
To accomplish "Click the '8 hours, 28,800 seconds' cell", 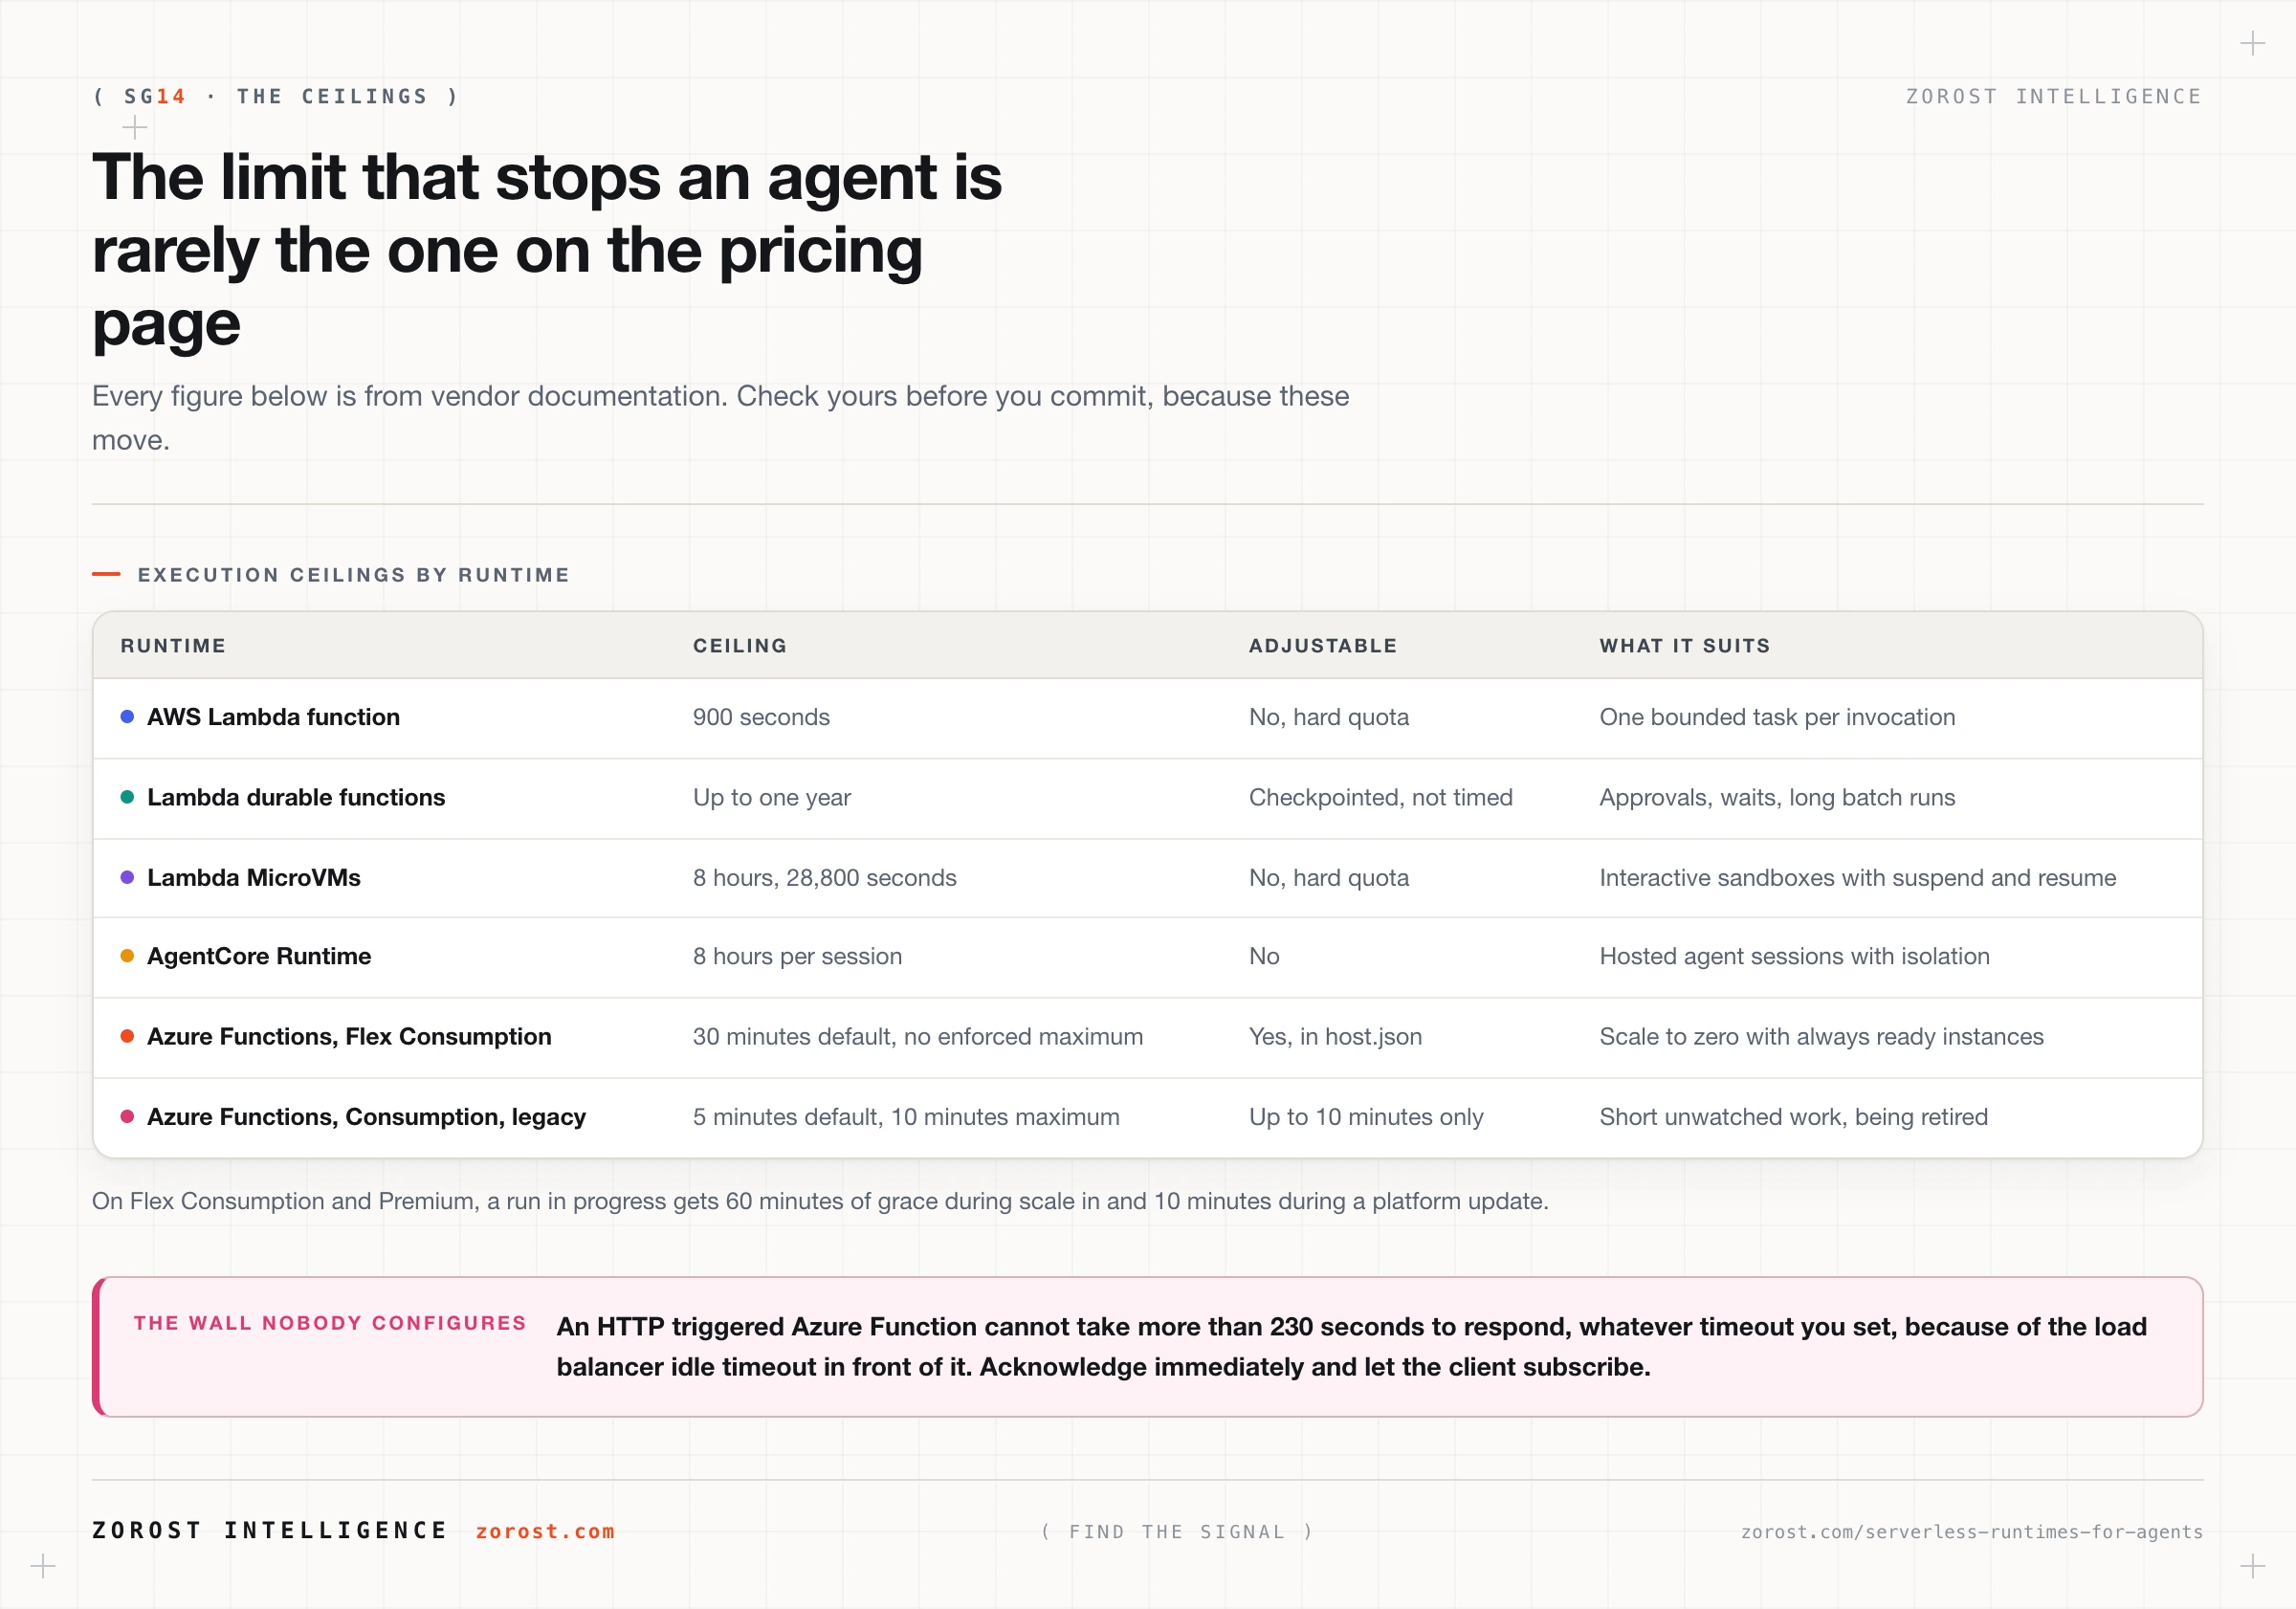I will (825, 877).
